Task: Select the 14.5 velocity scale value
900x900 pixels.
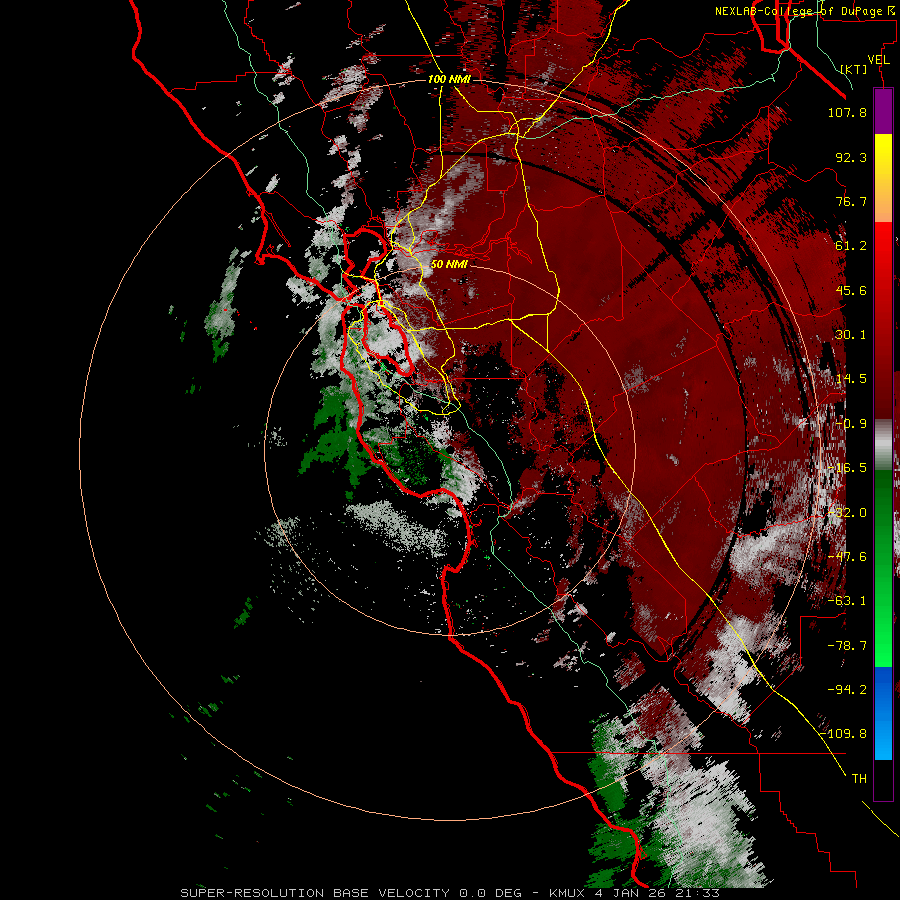Action: tap(851, 379)
